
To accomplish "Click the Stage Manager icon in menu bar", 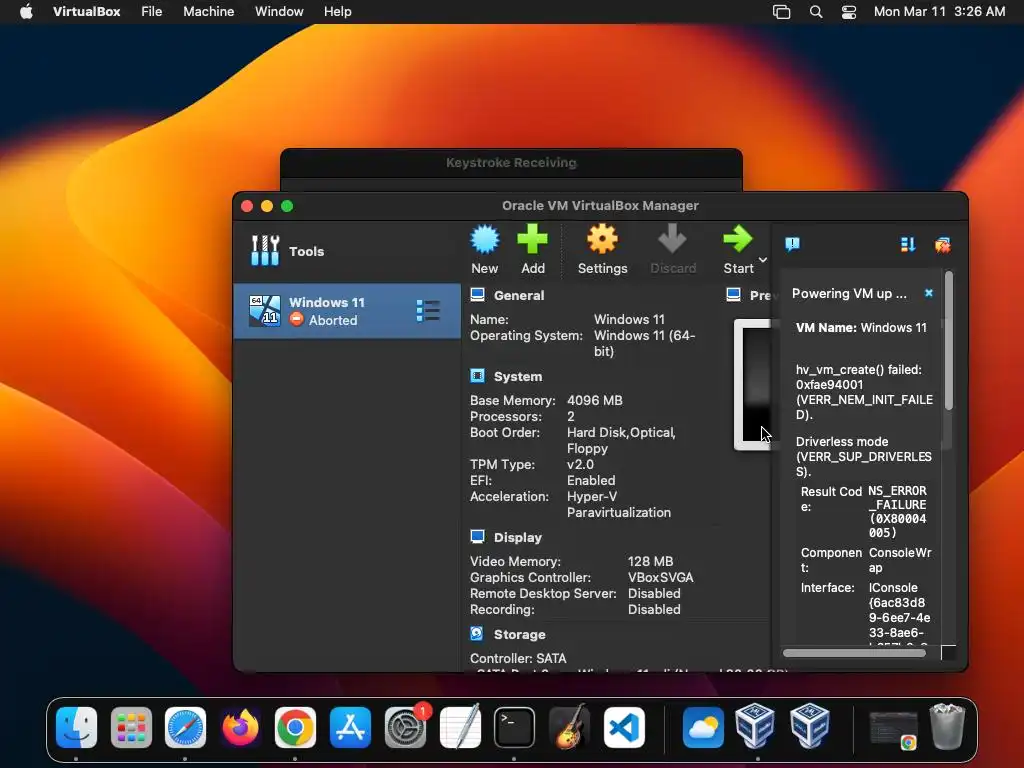I will pyautogui.click(x=781, y=12).
